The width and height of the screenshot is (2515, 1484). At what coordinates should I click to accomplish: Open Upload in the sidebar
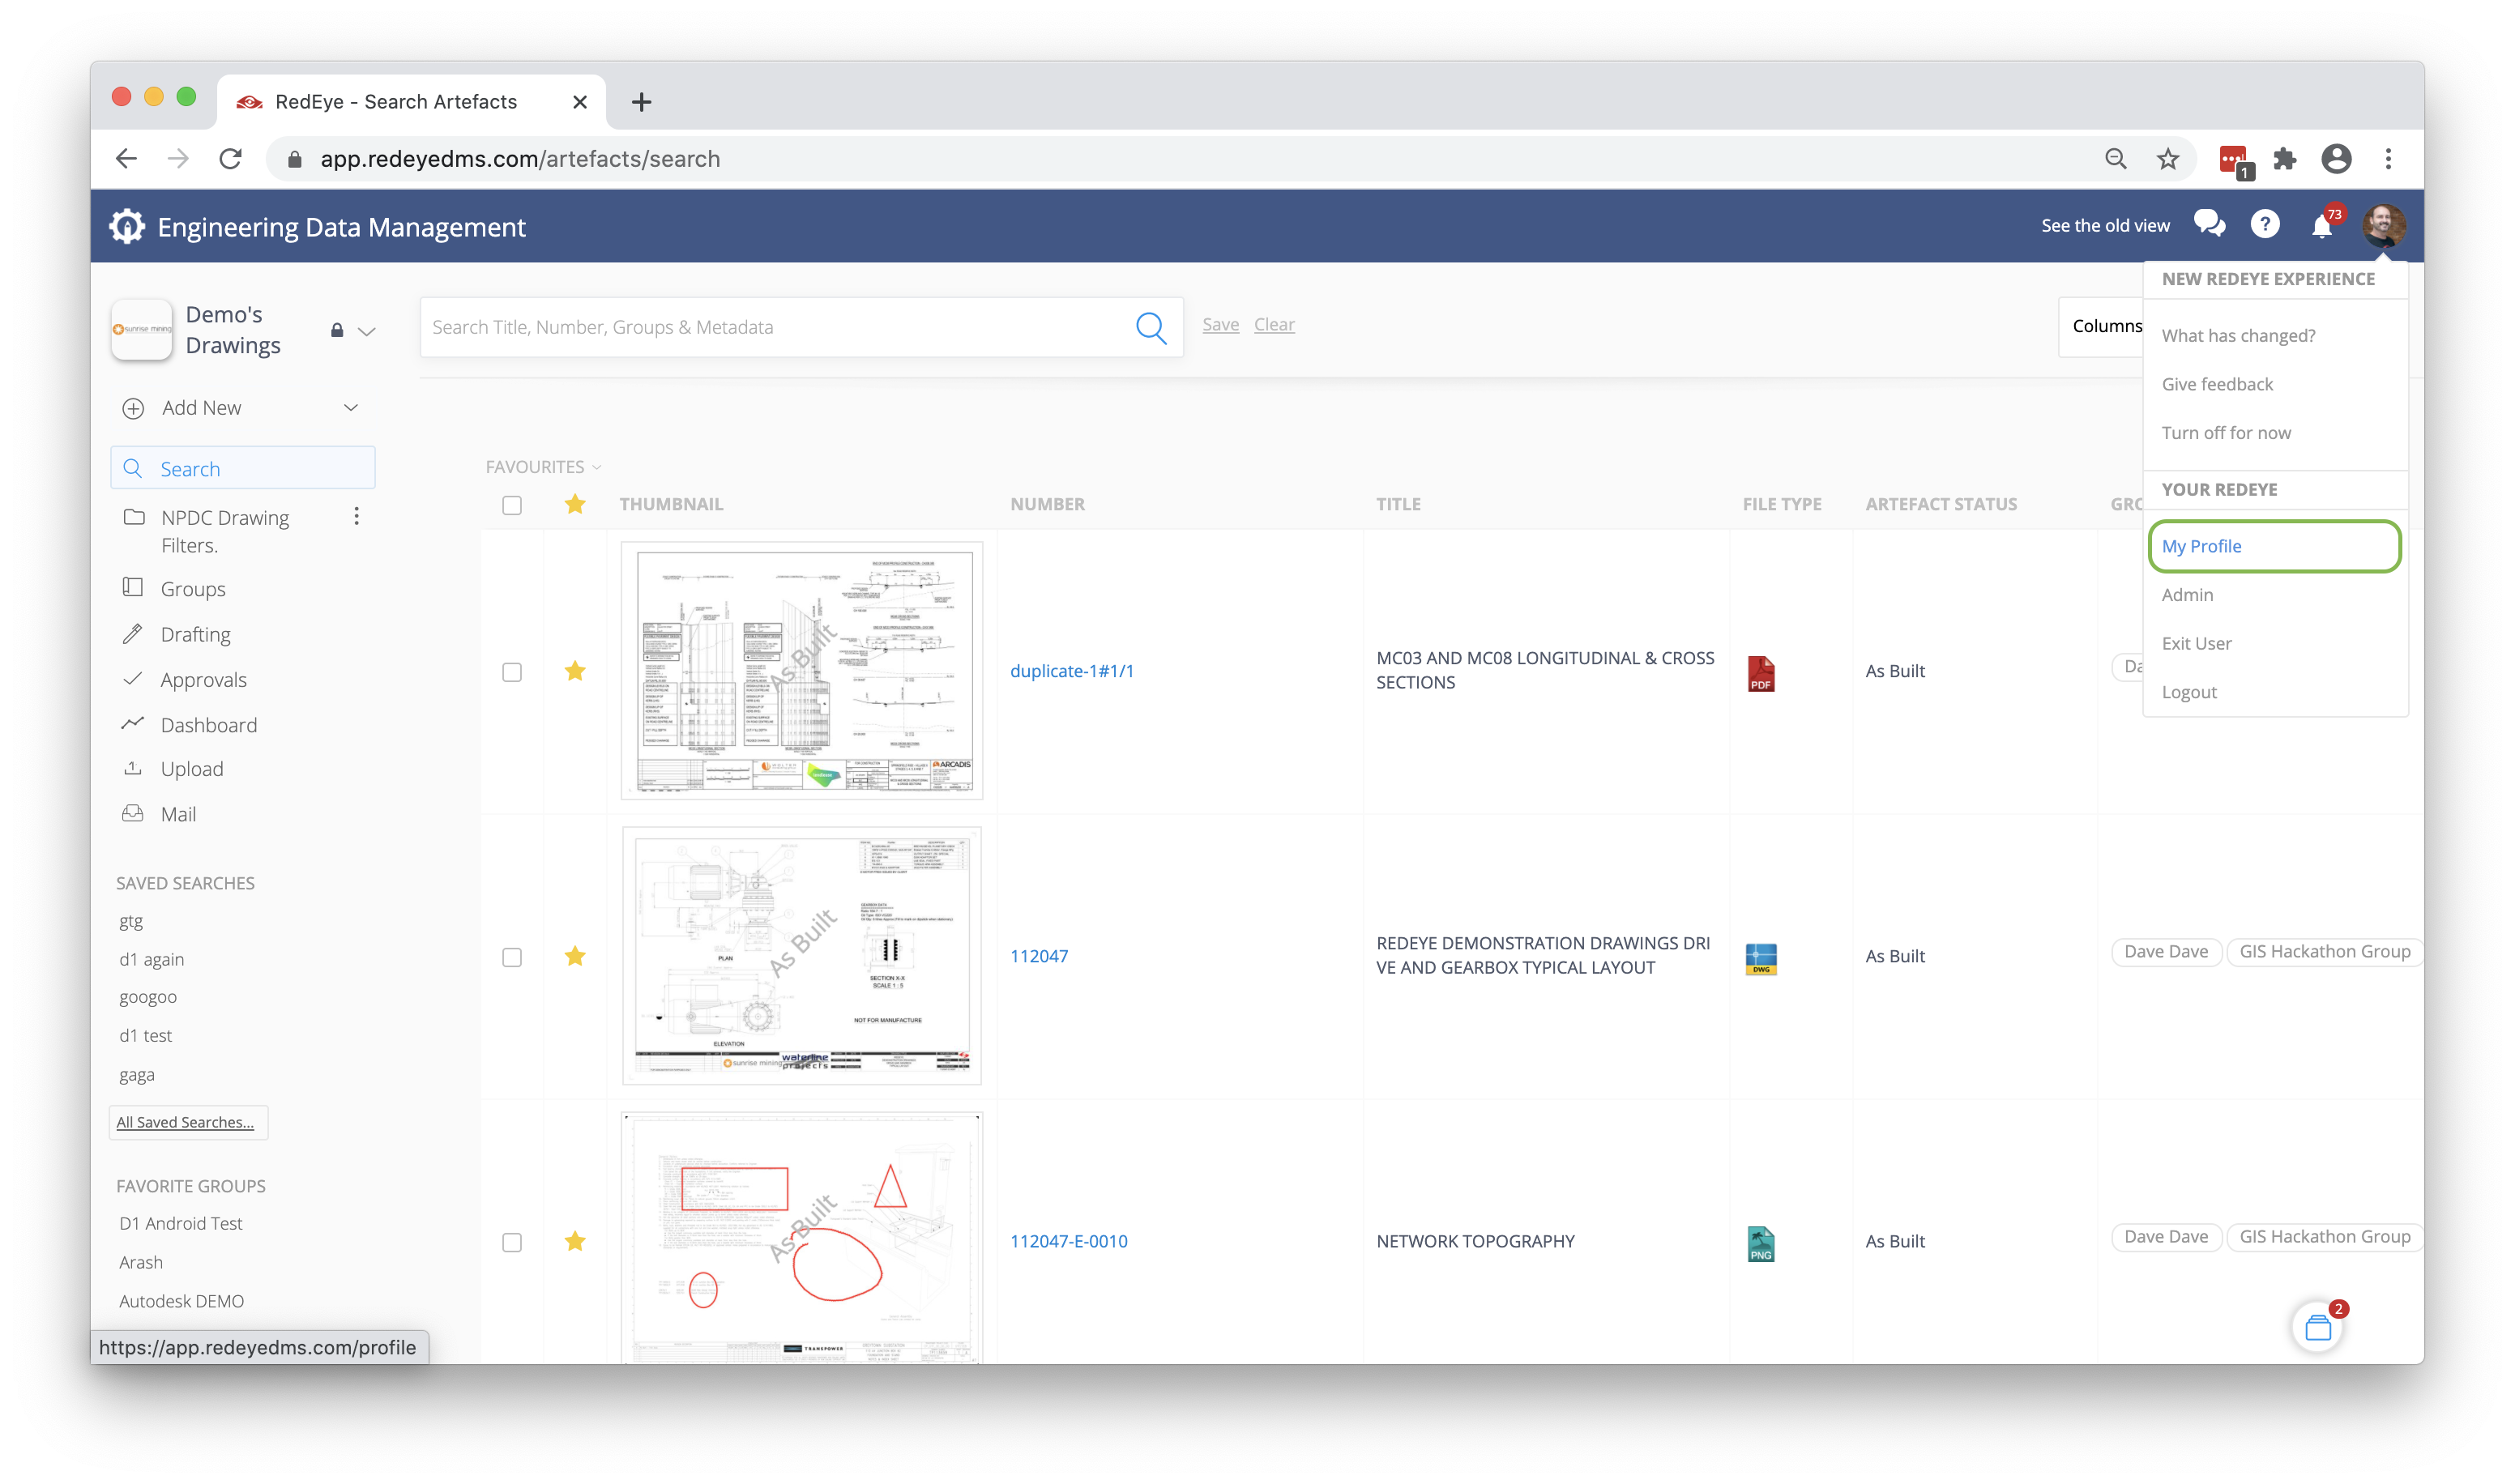pyautogui.click(x=192, y=769)
